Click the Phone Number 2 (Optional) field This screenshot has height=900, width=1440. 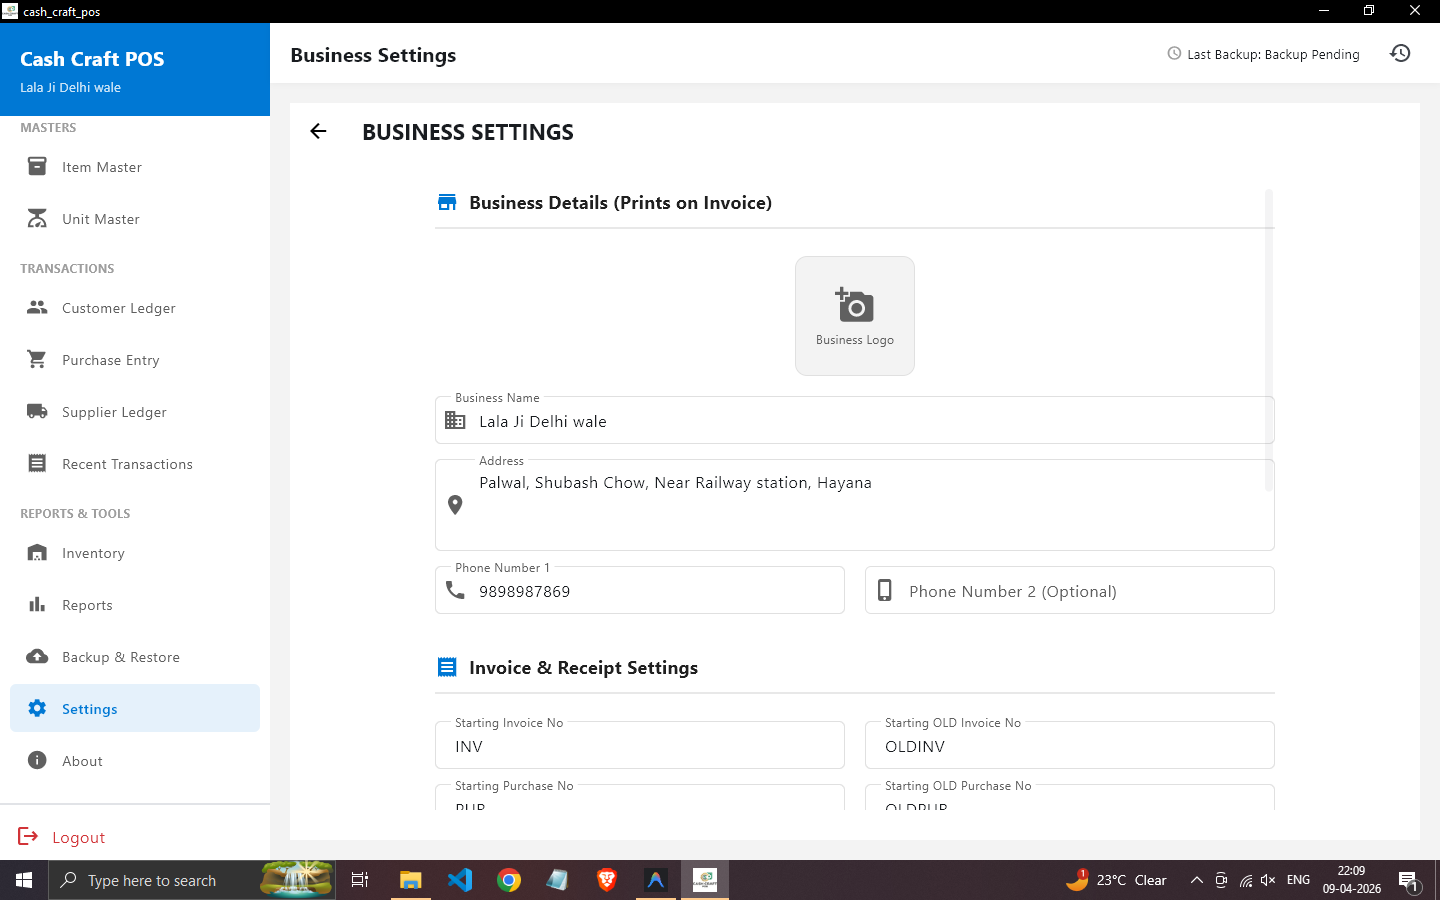pos(1070,590)
